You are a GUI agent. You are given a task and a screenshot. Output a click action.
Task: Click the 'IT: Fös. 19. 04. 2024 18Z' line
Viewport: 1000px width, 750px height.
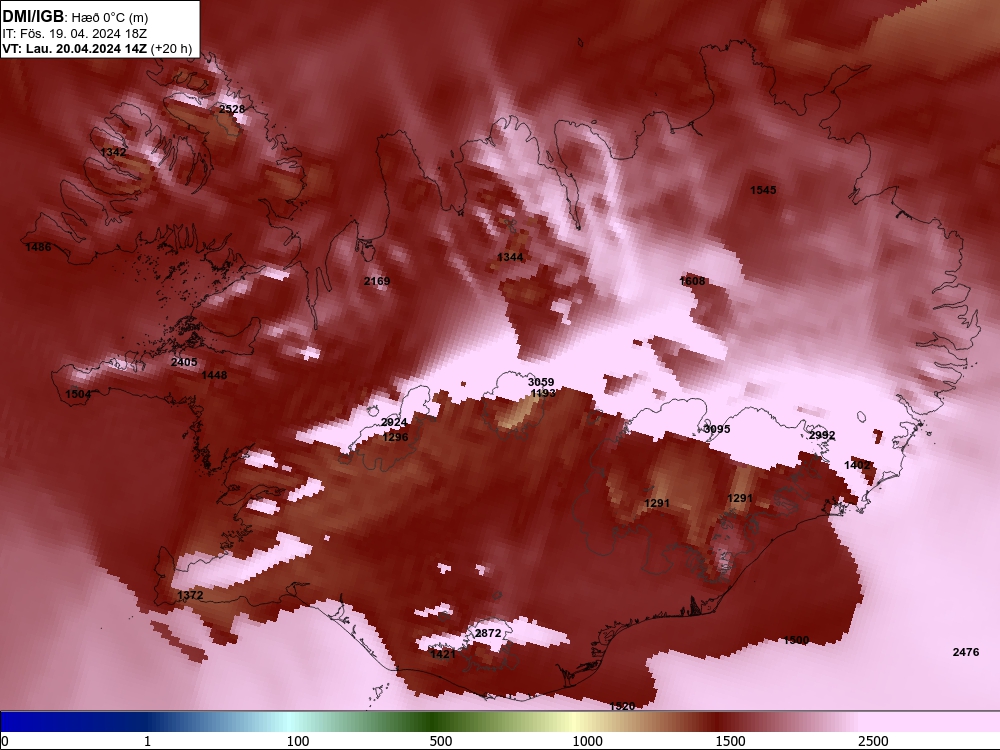pyautogui.click(x=74, y=34)
